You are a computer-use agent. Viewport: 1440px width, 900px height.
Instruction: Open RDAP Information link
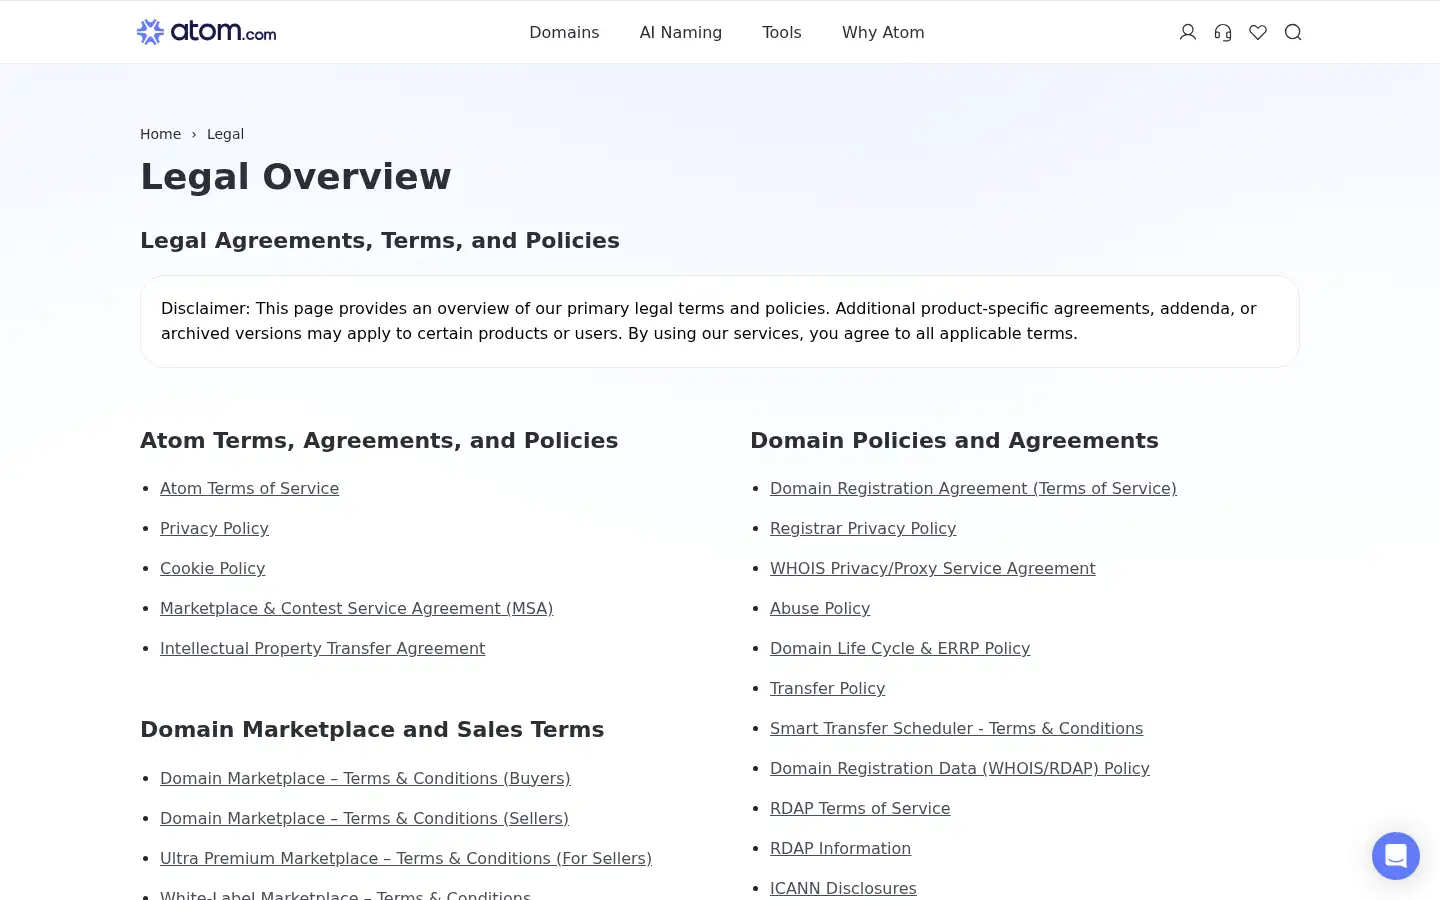pos(840,848)
